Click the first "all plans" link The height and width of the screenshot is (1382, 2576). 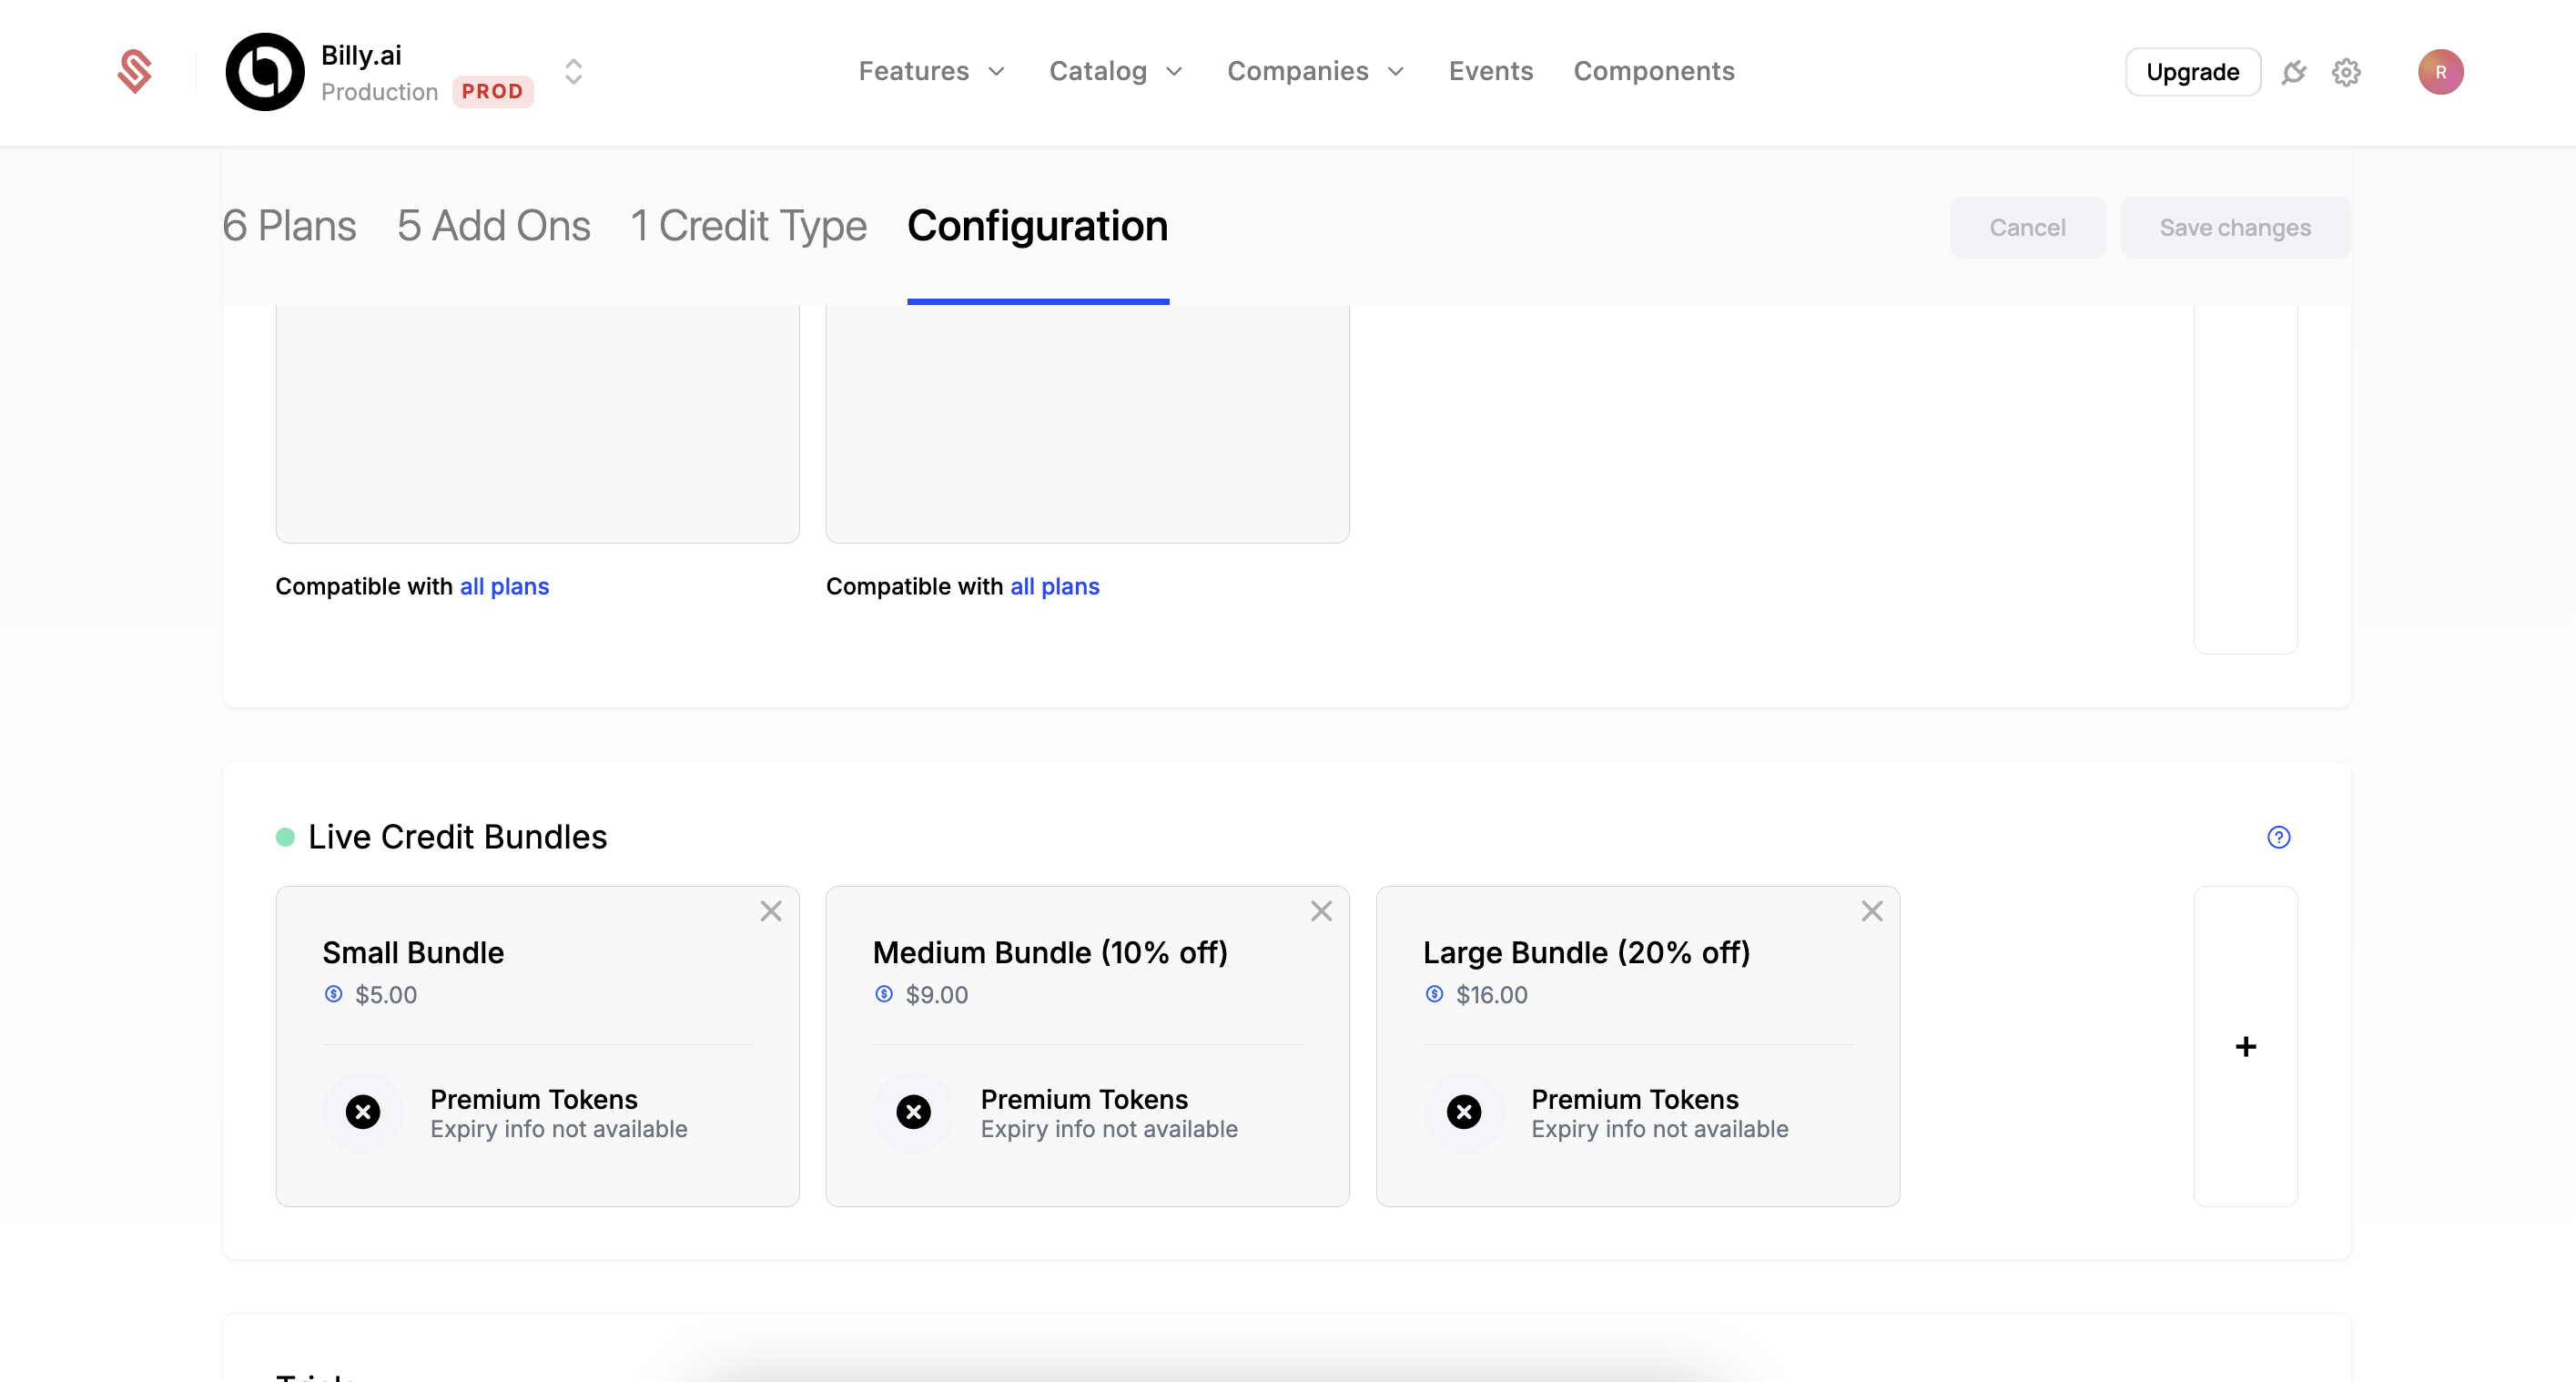point(504,586)
